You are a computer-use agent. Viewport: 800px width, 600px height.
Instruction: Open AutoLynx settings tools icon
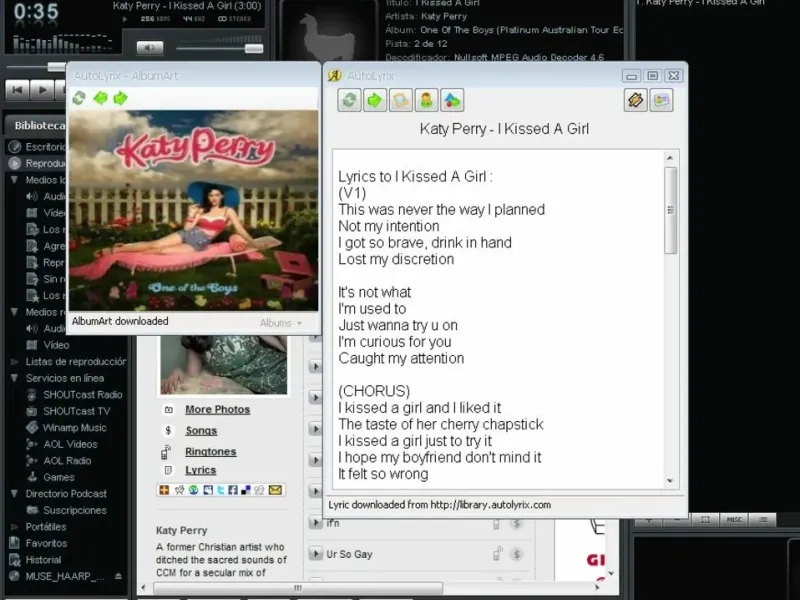pyautogui.click(x=636, y=100)
